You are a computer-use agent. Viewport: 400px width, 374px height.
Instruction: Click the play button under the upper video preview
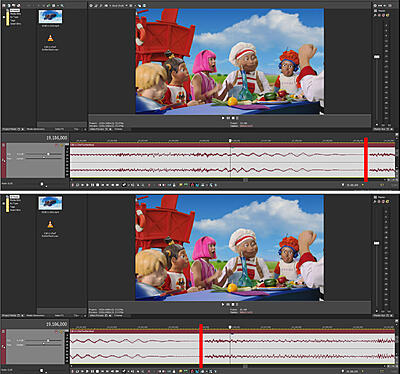pyautogui.click(x=223, y=118)
